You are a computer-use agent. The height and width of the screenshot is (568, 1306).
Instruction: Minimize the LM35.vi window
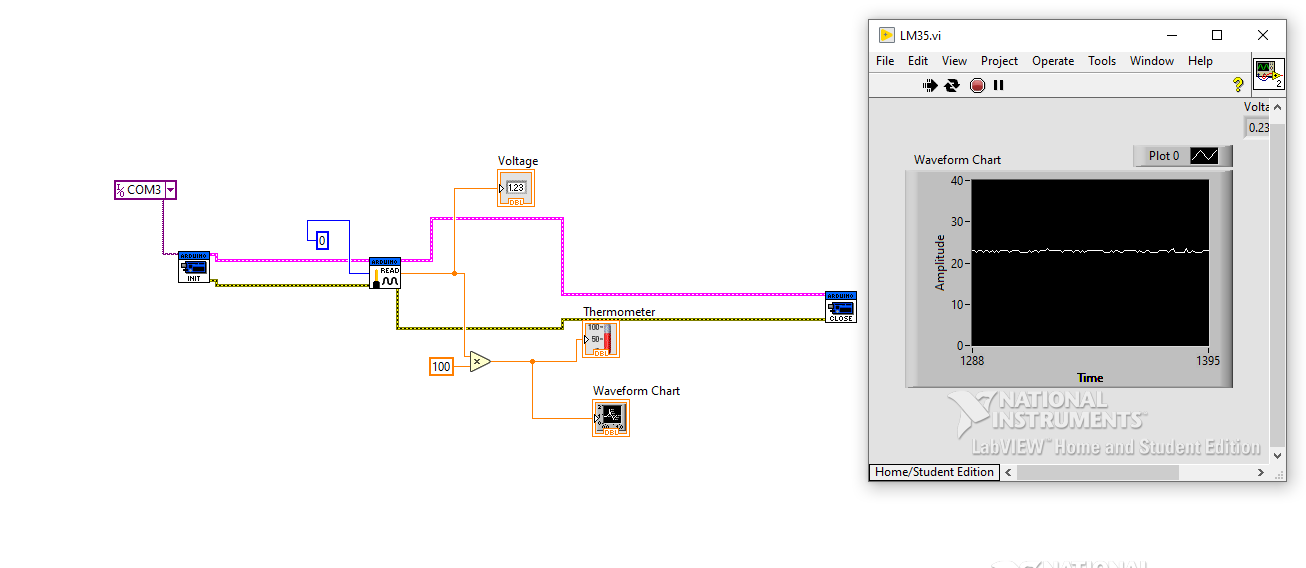[x=1171, y=35]
